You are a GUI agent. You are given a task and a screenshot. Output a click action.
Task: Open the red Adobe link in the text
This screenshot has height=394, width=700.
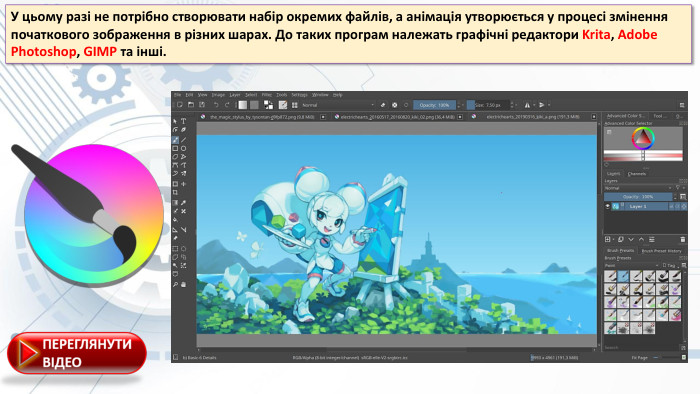click(x=637, y=34)
